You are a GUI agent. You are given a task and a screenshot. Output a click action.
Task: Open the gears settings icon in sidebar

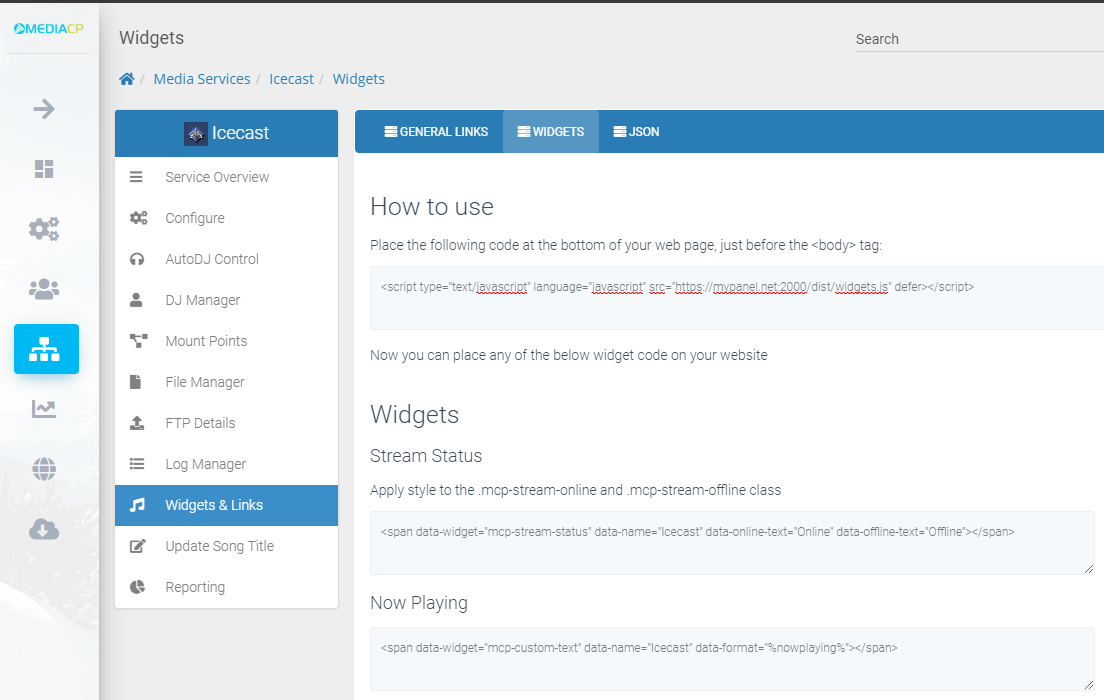point(44,229)
